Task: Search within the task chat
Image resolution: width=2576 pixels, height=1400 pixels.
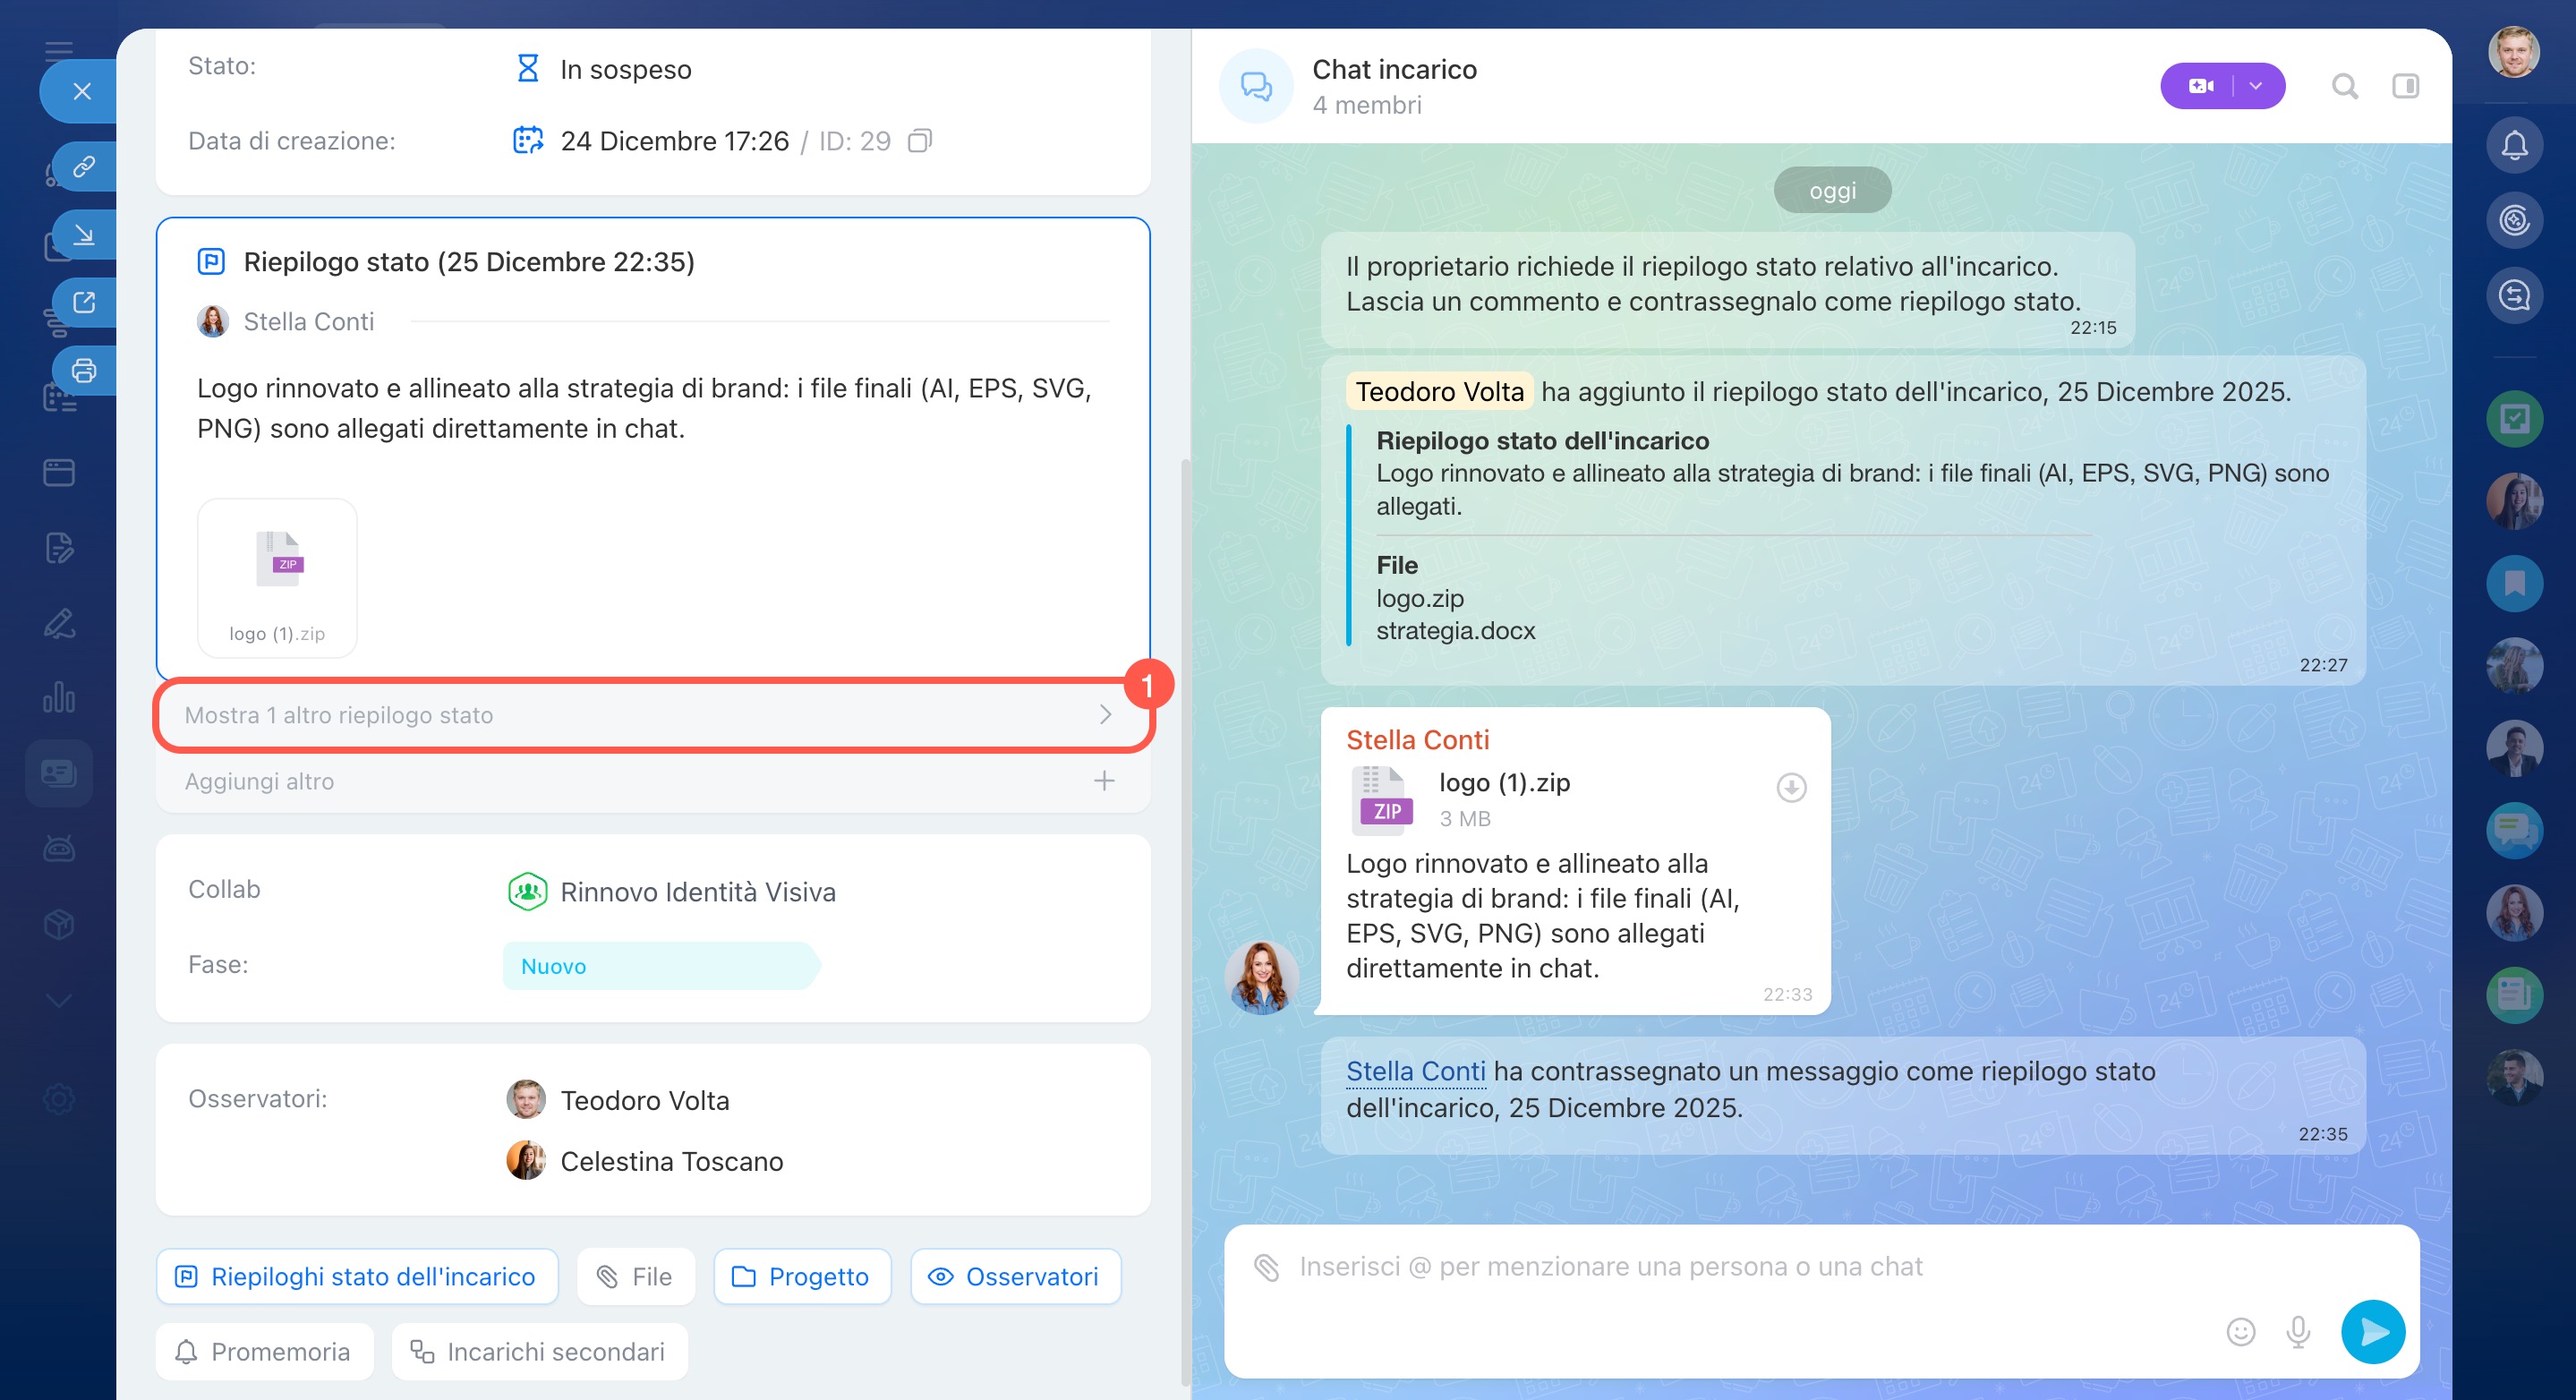Action: [x=2344, y=86]
